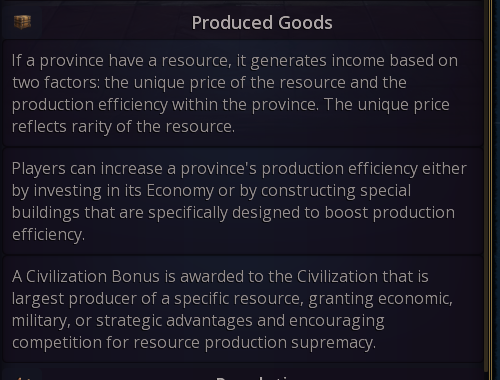
Task: Select the paragraph starting 'Players can increase'
Action: (x=243, y=201)
